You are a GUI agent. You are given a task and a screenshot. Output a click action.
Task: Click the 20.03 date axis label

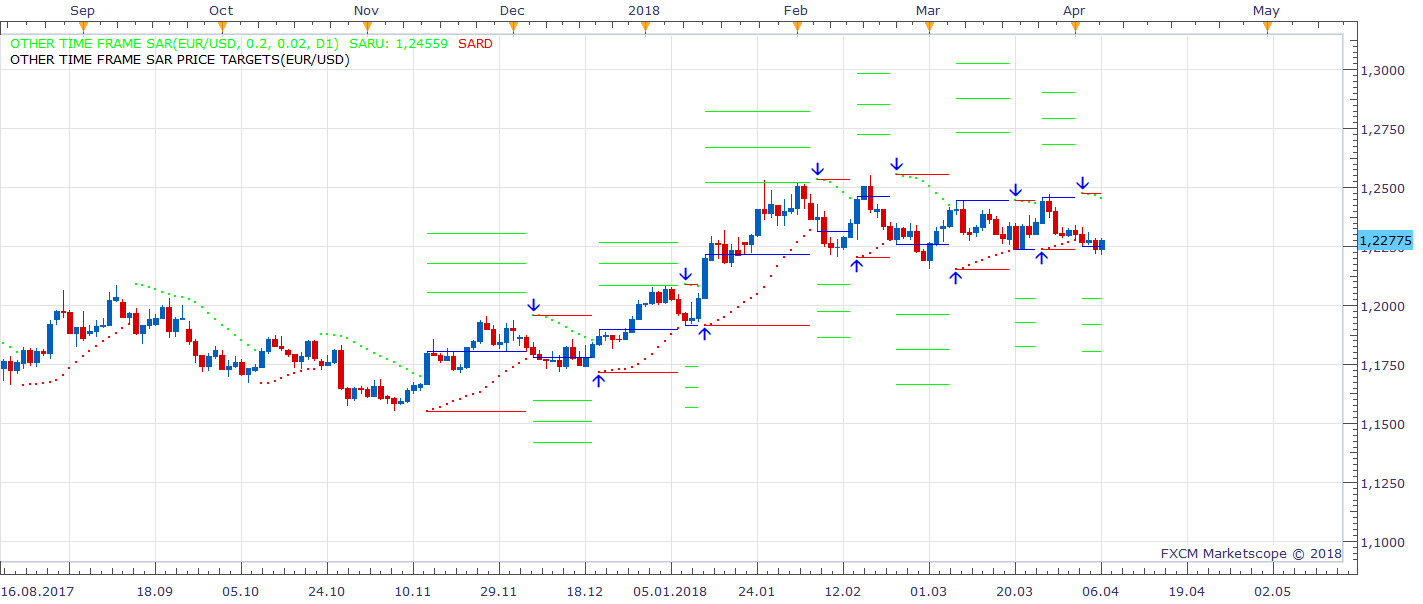(x=1015, y=591)
